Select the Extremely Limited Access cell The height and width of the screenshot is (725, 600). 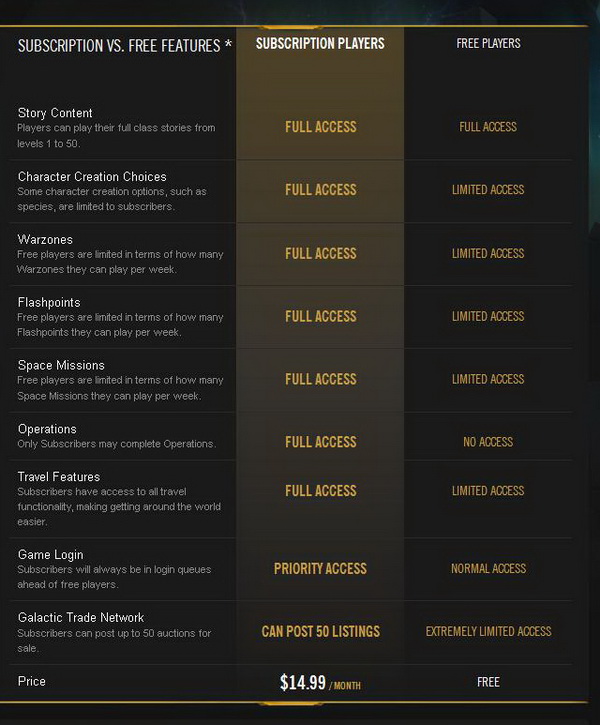(488, 631)
